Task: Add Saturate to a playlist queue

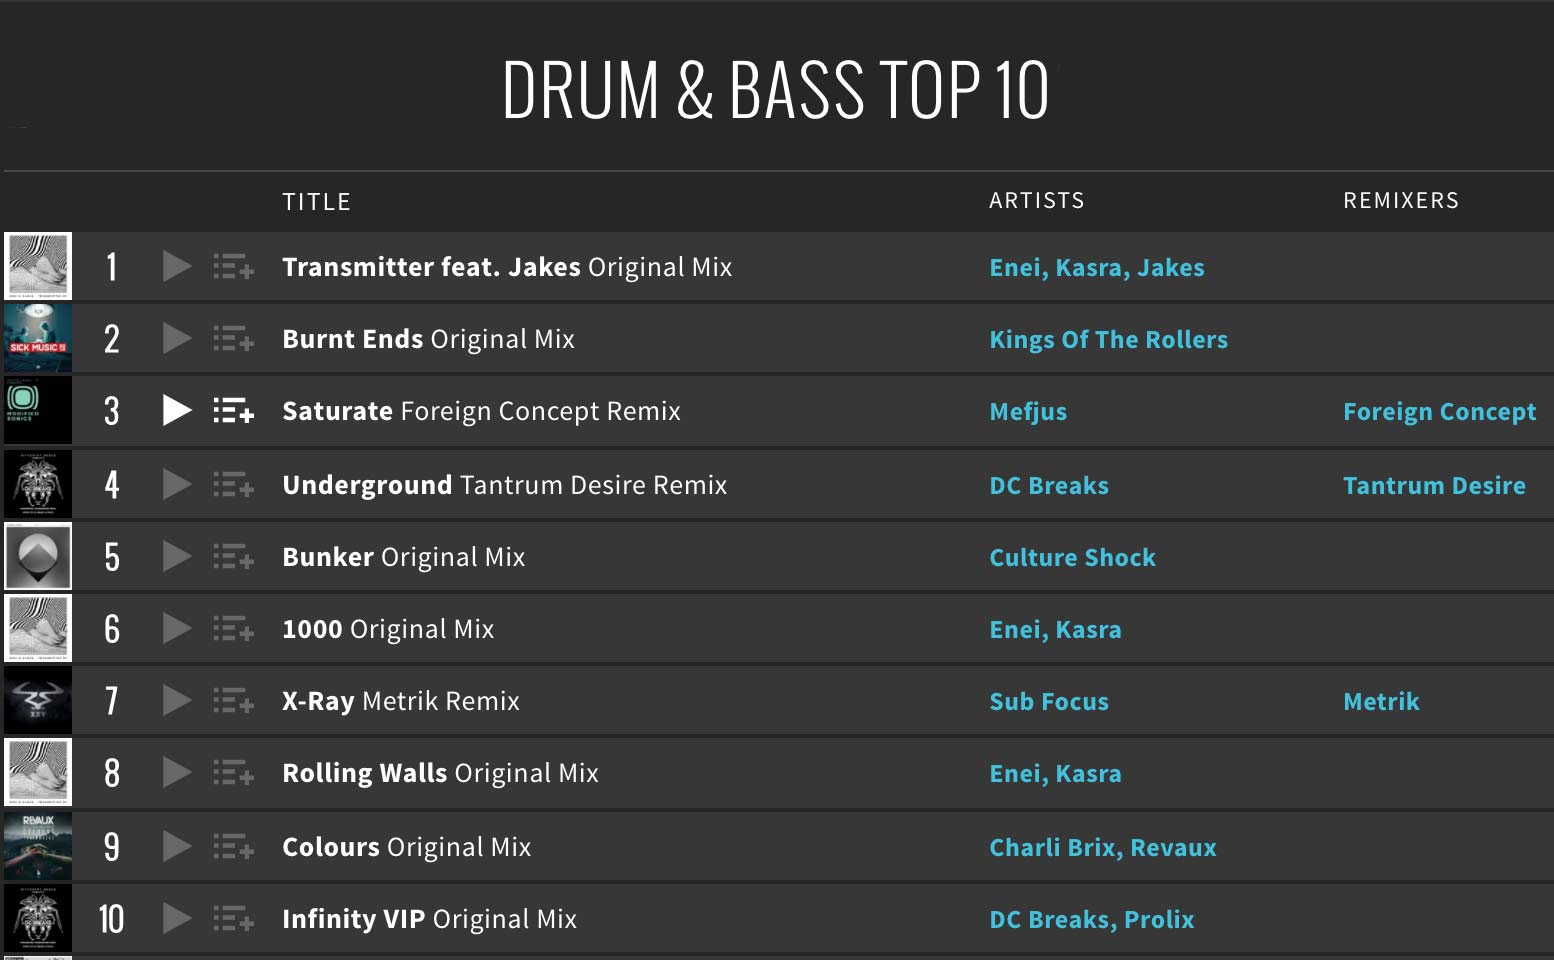Action: tap(233, 411)
